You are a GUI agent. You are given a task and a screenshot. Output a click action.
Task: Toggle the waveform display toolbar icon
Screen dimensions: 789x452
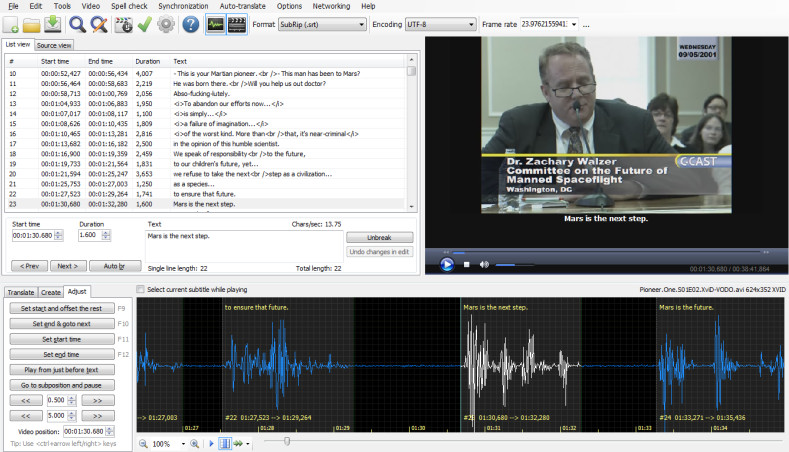pos(215,24)
